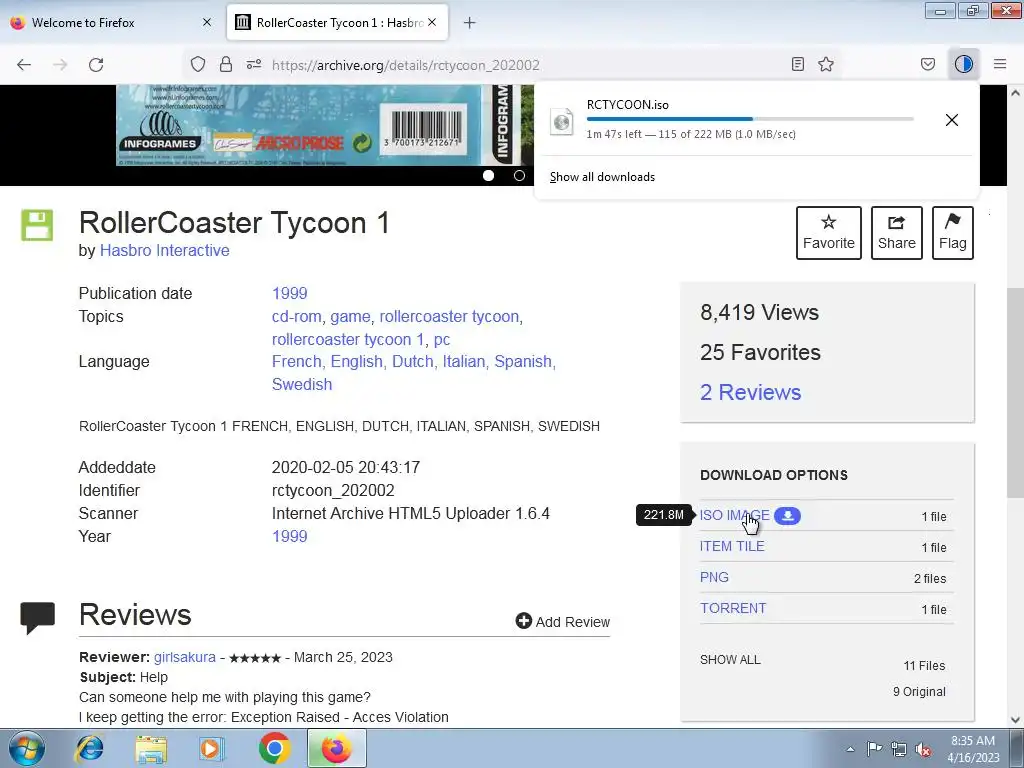The image size is (1024, 768).
Task: Open the Swedish language link
Action: tap(302, 385)
